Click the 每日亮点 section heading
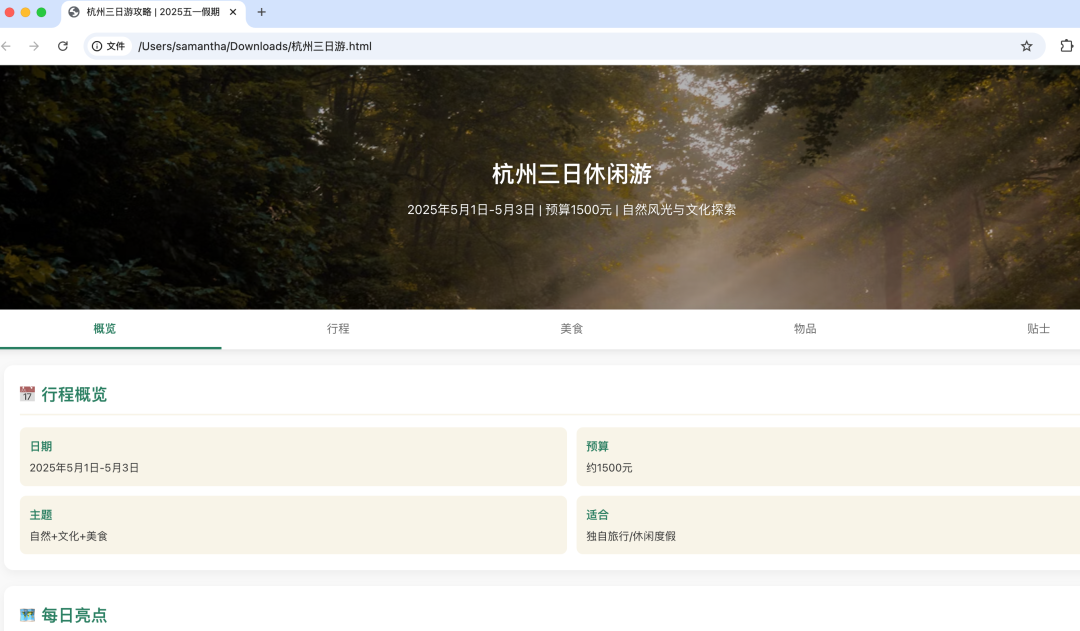1080x631 pixels. 74,615
